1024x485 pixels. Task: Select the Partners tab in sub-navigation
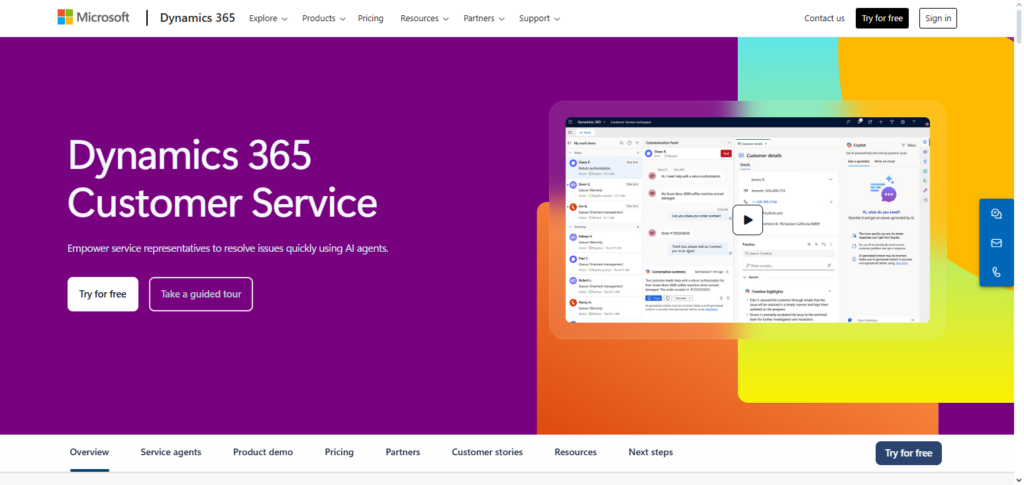coord(403,452)
